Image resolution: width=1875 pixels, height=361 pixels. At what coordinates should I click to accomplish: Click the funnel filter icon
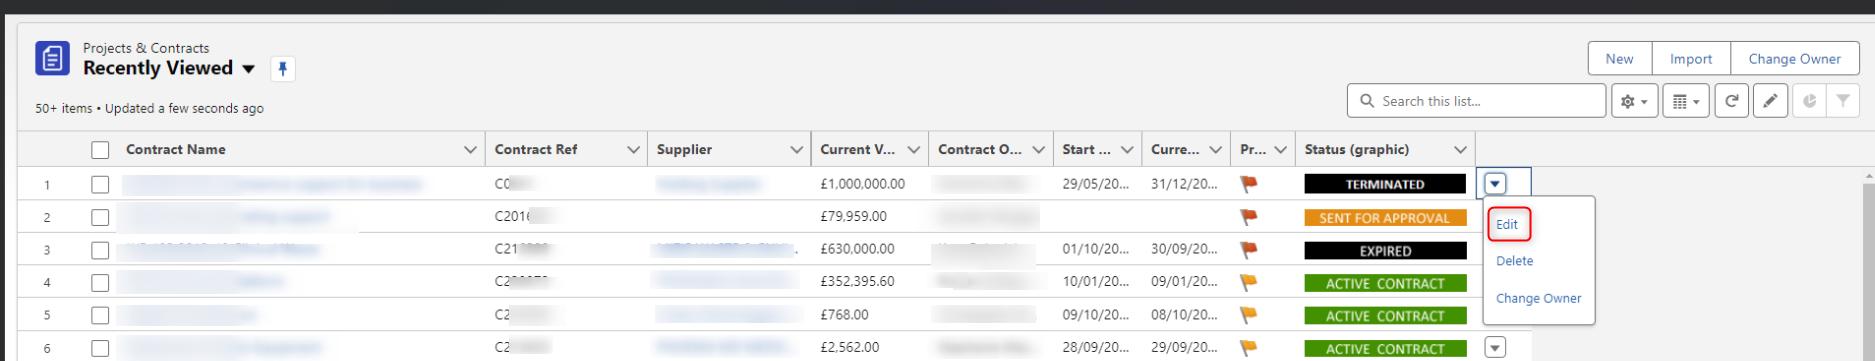(1842, 101)
